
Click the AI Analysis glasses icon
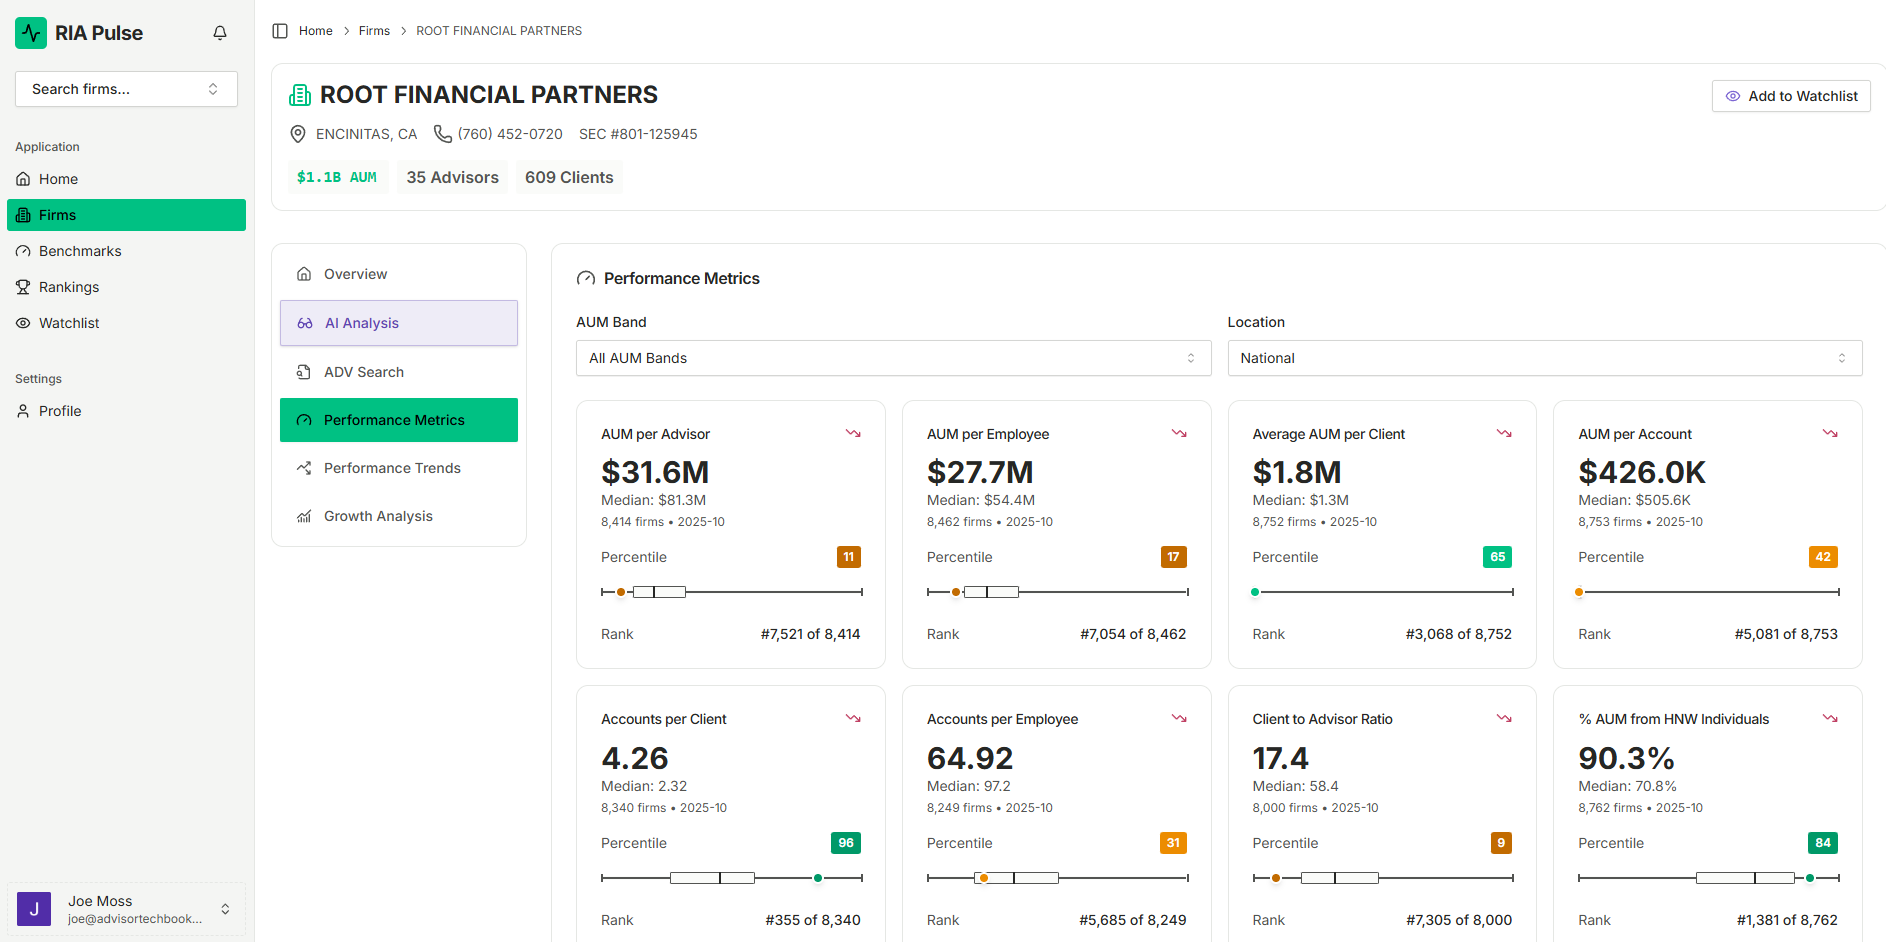(305, 323)
